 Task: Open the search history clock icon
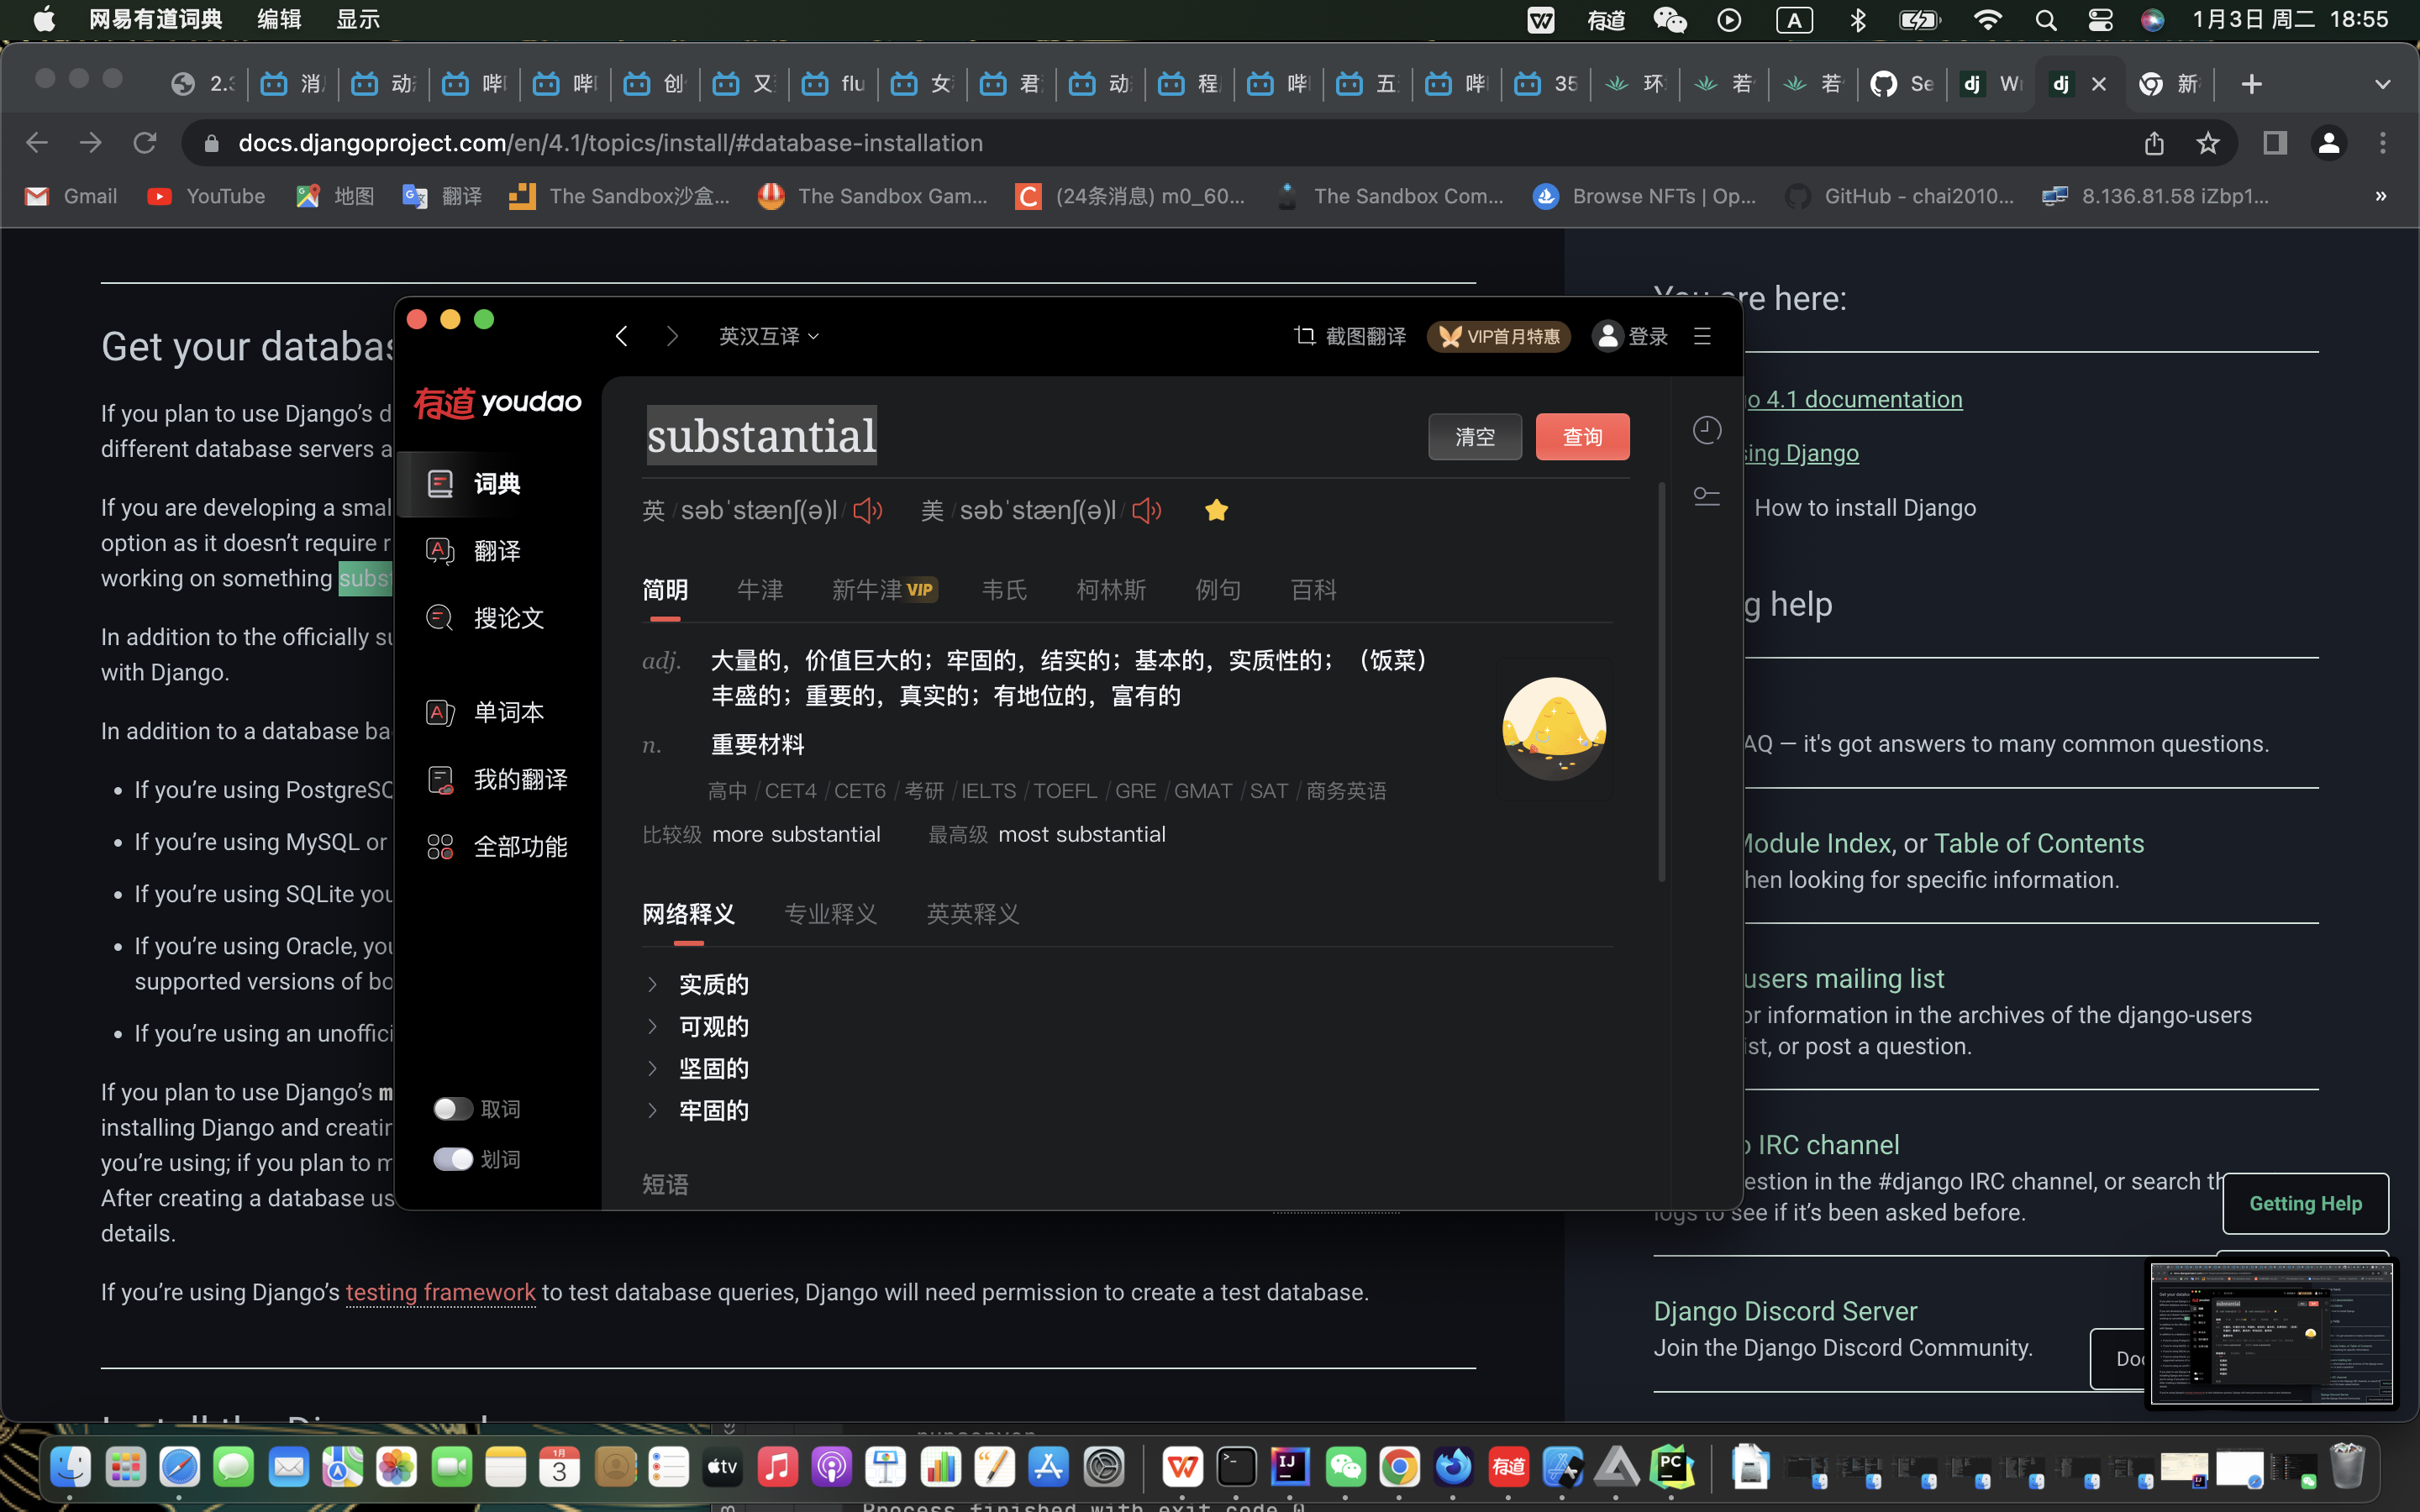pos(1706,431)
